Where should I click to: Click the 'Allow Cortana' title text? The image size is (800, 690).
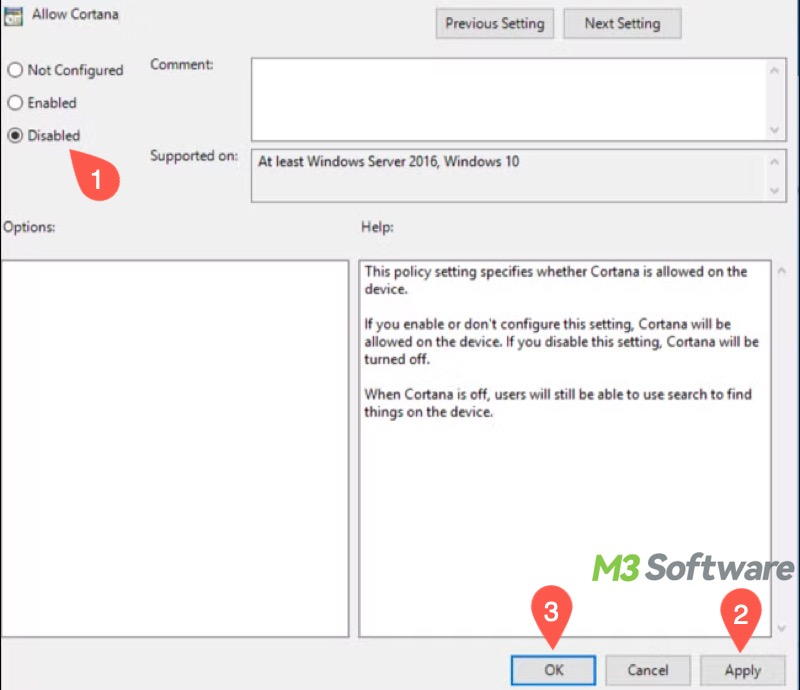coord(76,14)
